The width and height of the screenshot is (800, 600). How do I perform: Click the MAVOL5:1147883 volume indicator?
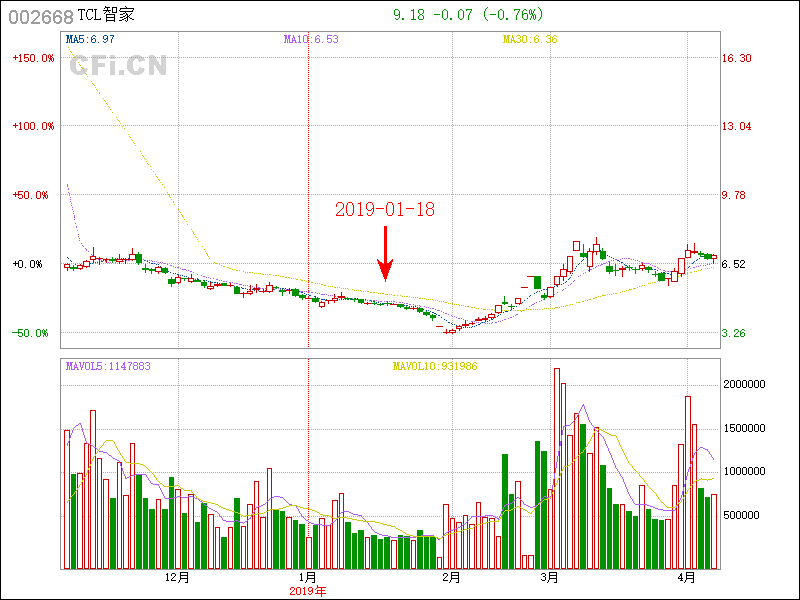pyautogui.click(x=108, y=366)
